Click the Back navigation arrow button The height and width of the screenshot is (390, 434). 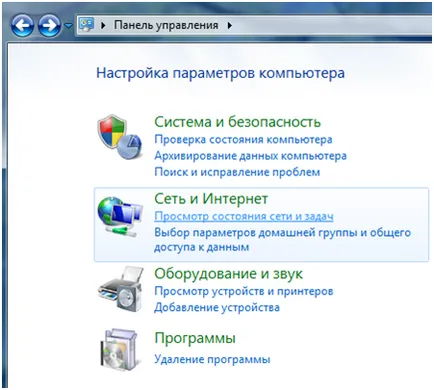[x=22, y=25]
